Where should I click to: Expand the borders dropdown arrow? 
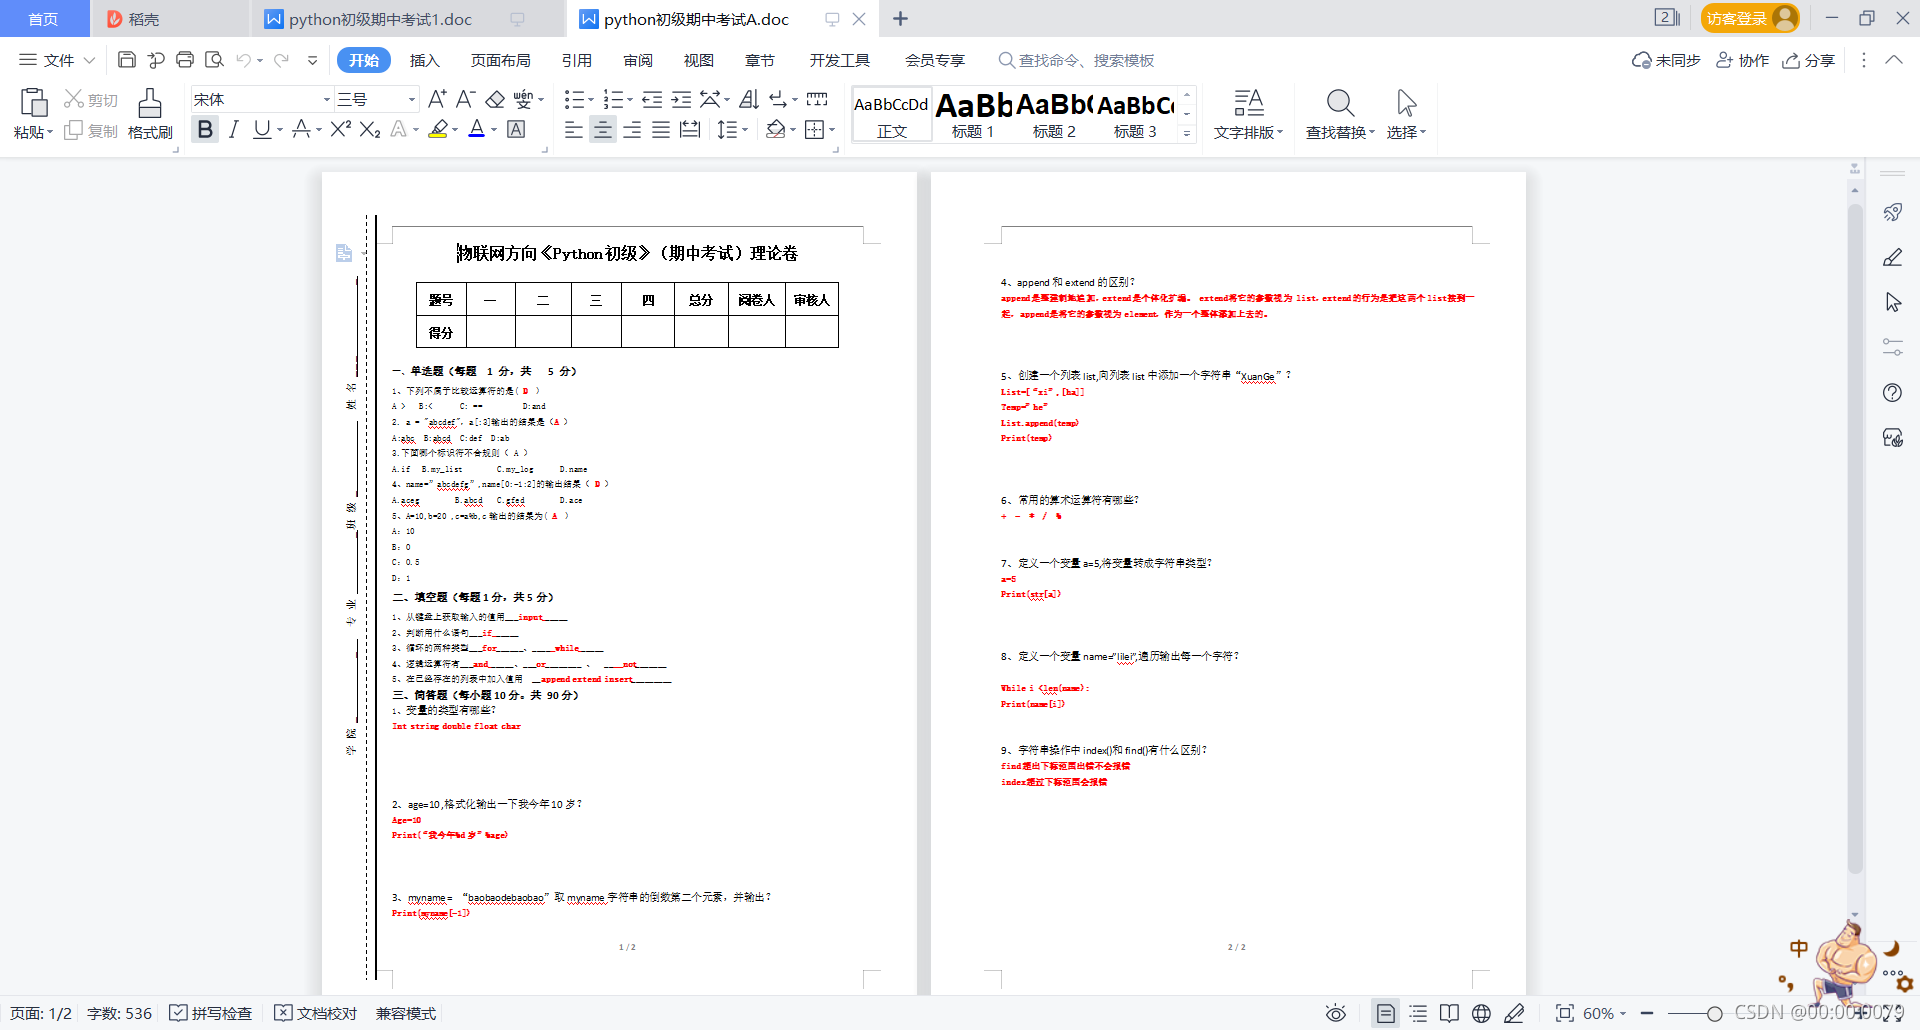832,130
